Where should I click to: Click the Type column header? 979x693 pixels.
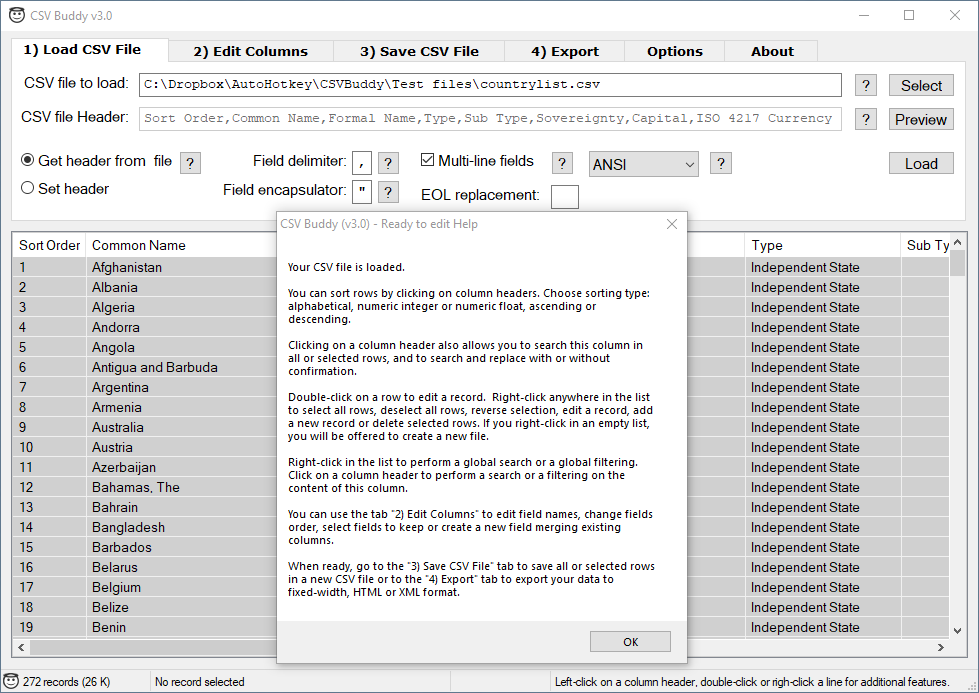click(x=822, y=245)
